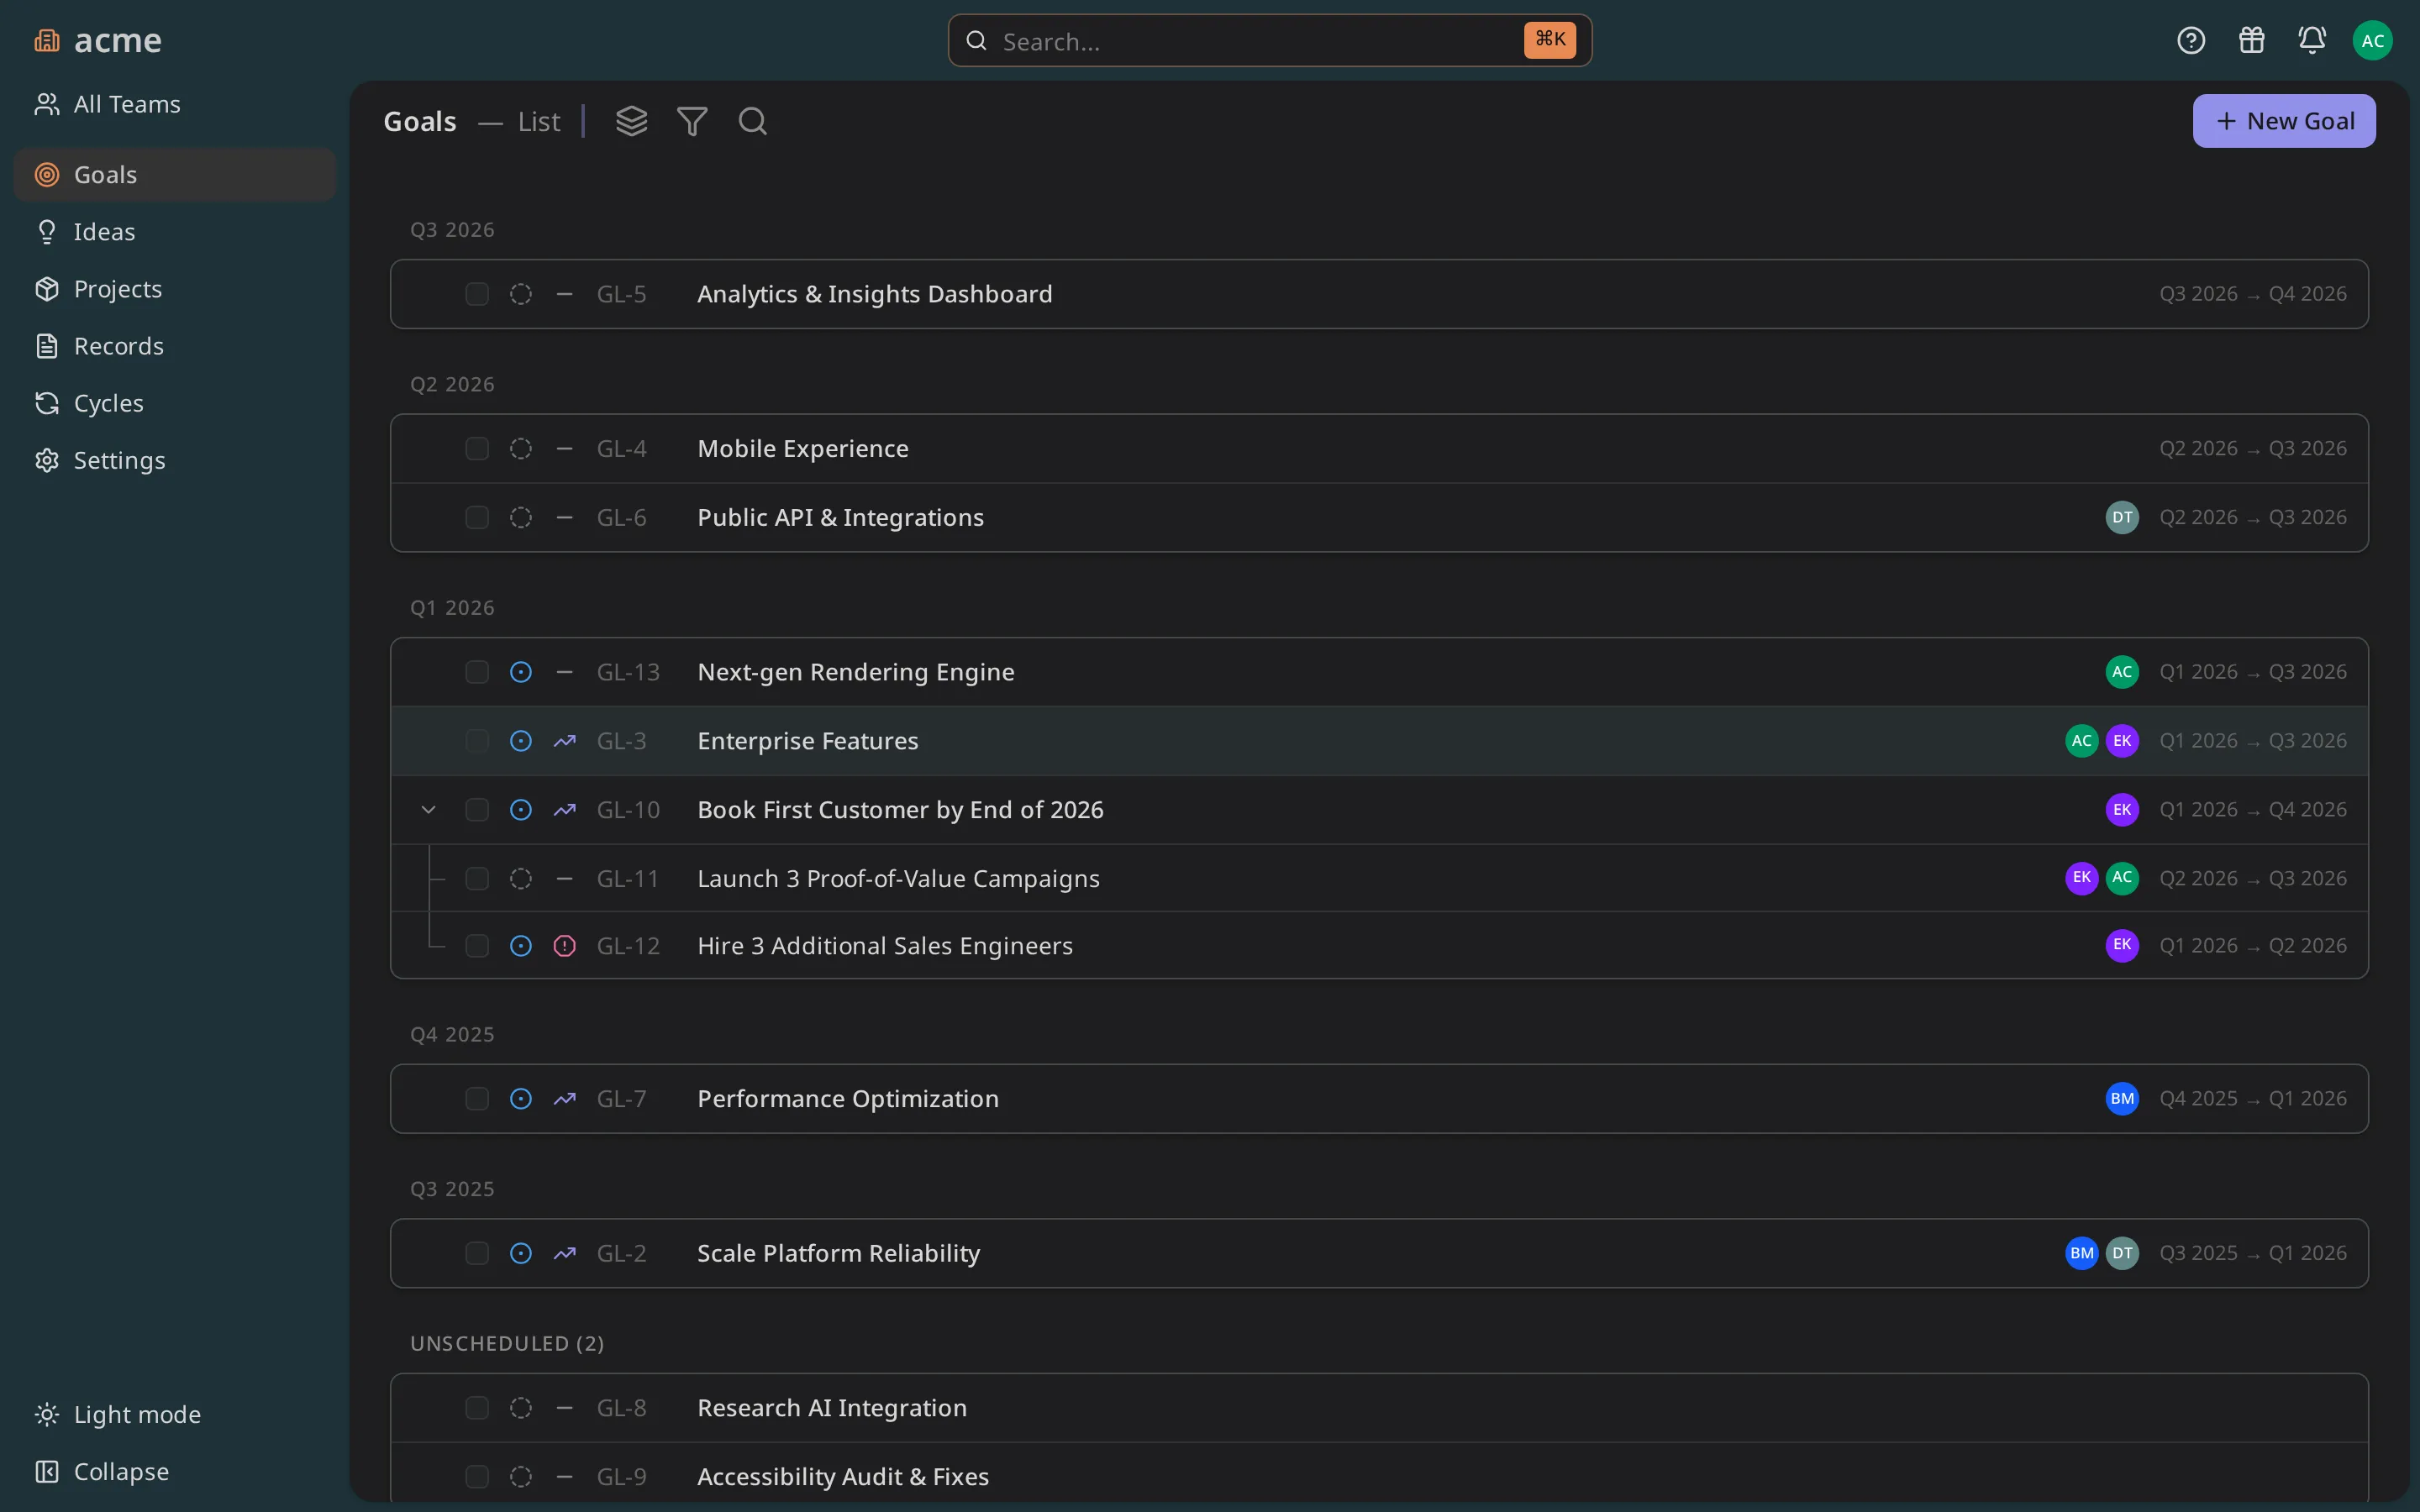The image size is (2420, 1512).
Task: Click the trend icon for GL-10 Book First Customer
Action: point(565,810)
